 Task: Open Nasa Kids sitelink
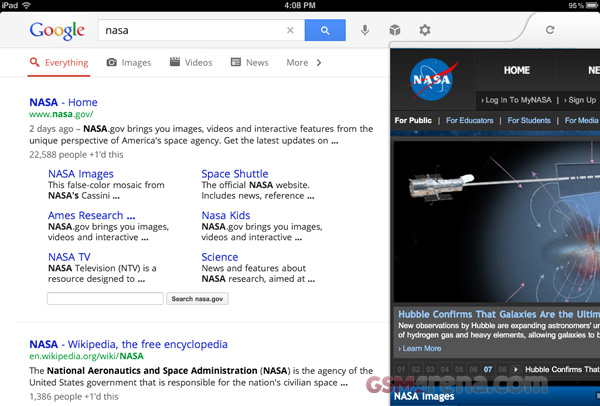[x=226, y=215]
